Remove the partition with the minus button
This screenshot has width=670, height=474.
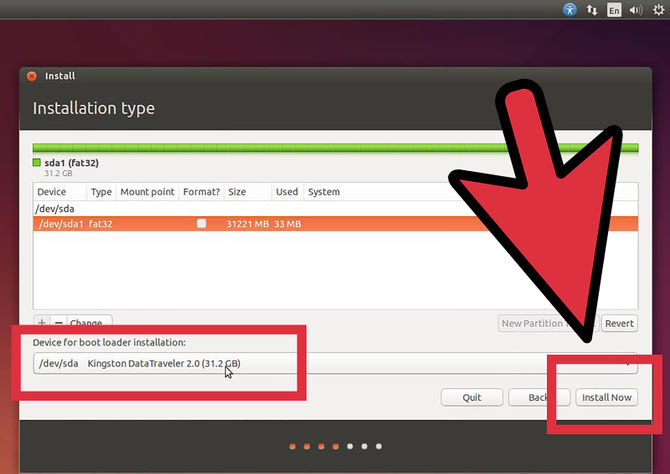pos(59,322)
